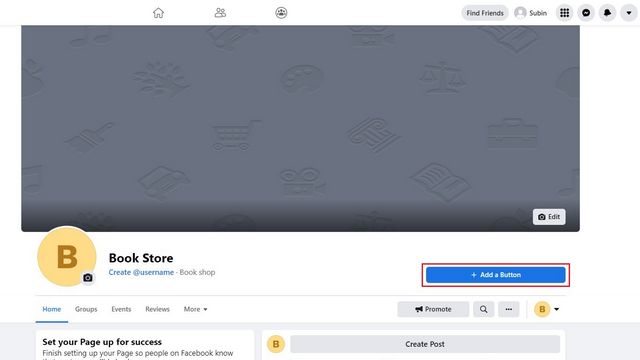Switch to the Reviews tab
Viewport: 640px width, 360px height.
(x=157, y=309)
